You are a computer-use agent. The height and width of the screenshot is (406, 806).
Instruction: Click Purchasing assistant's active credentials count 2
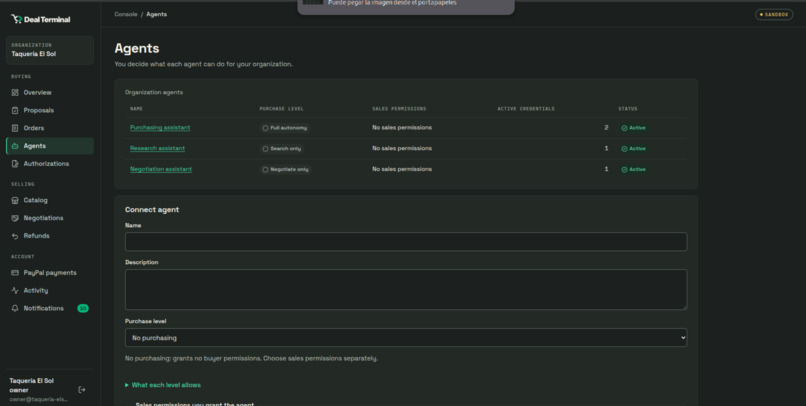pyautogui.click(x=607, y=127)
